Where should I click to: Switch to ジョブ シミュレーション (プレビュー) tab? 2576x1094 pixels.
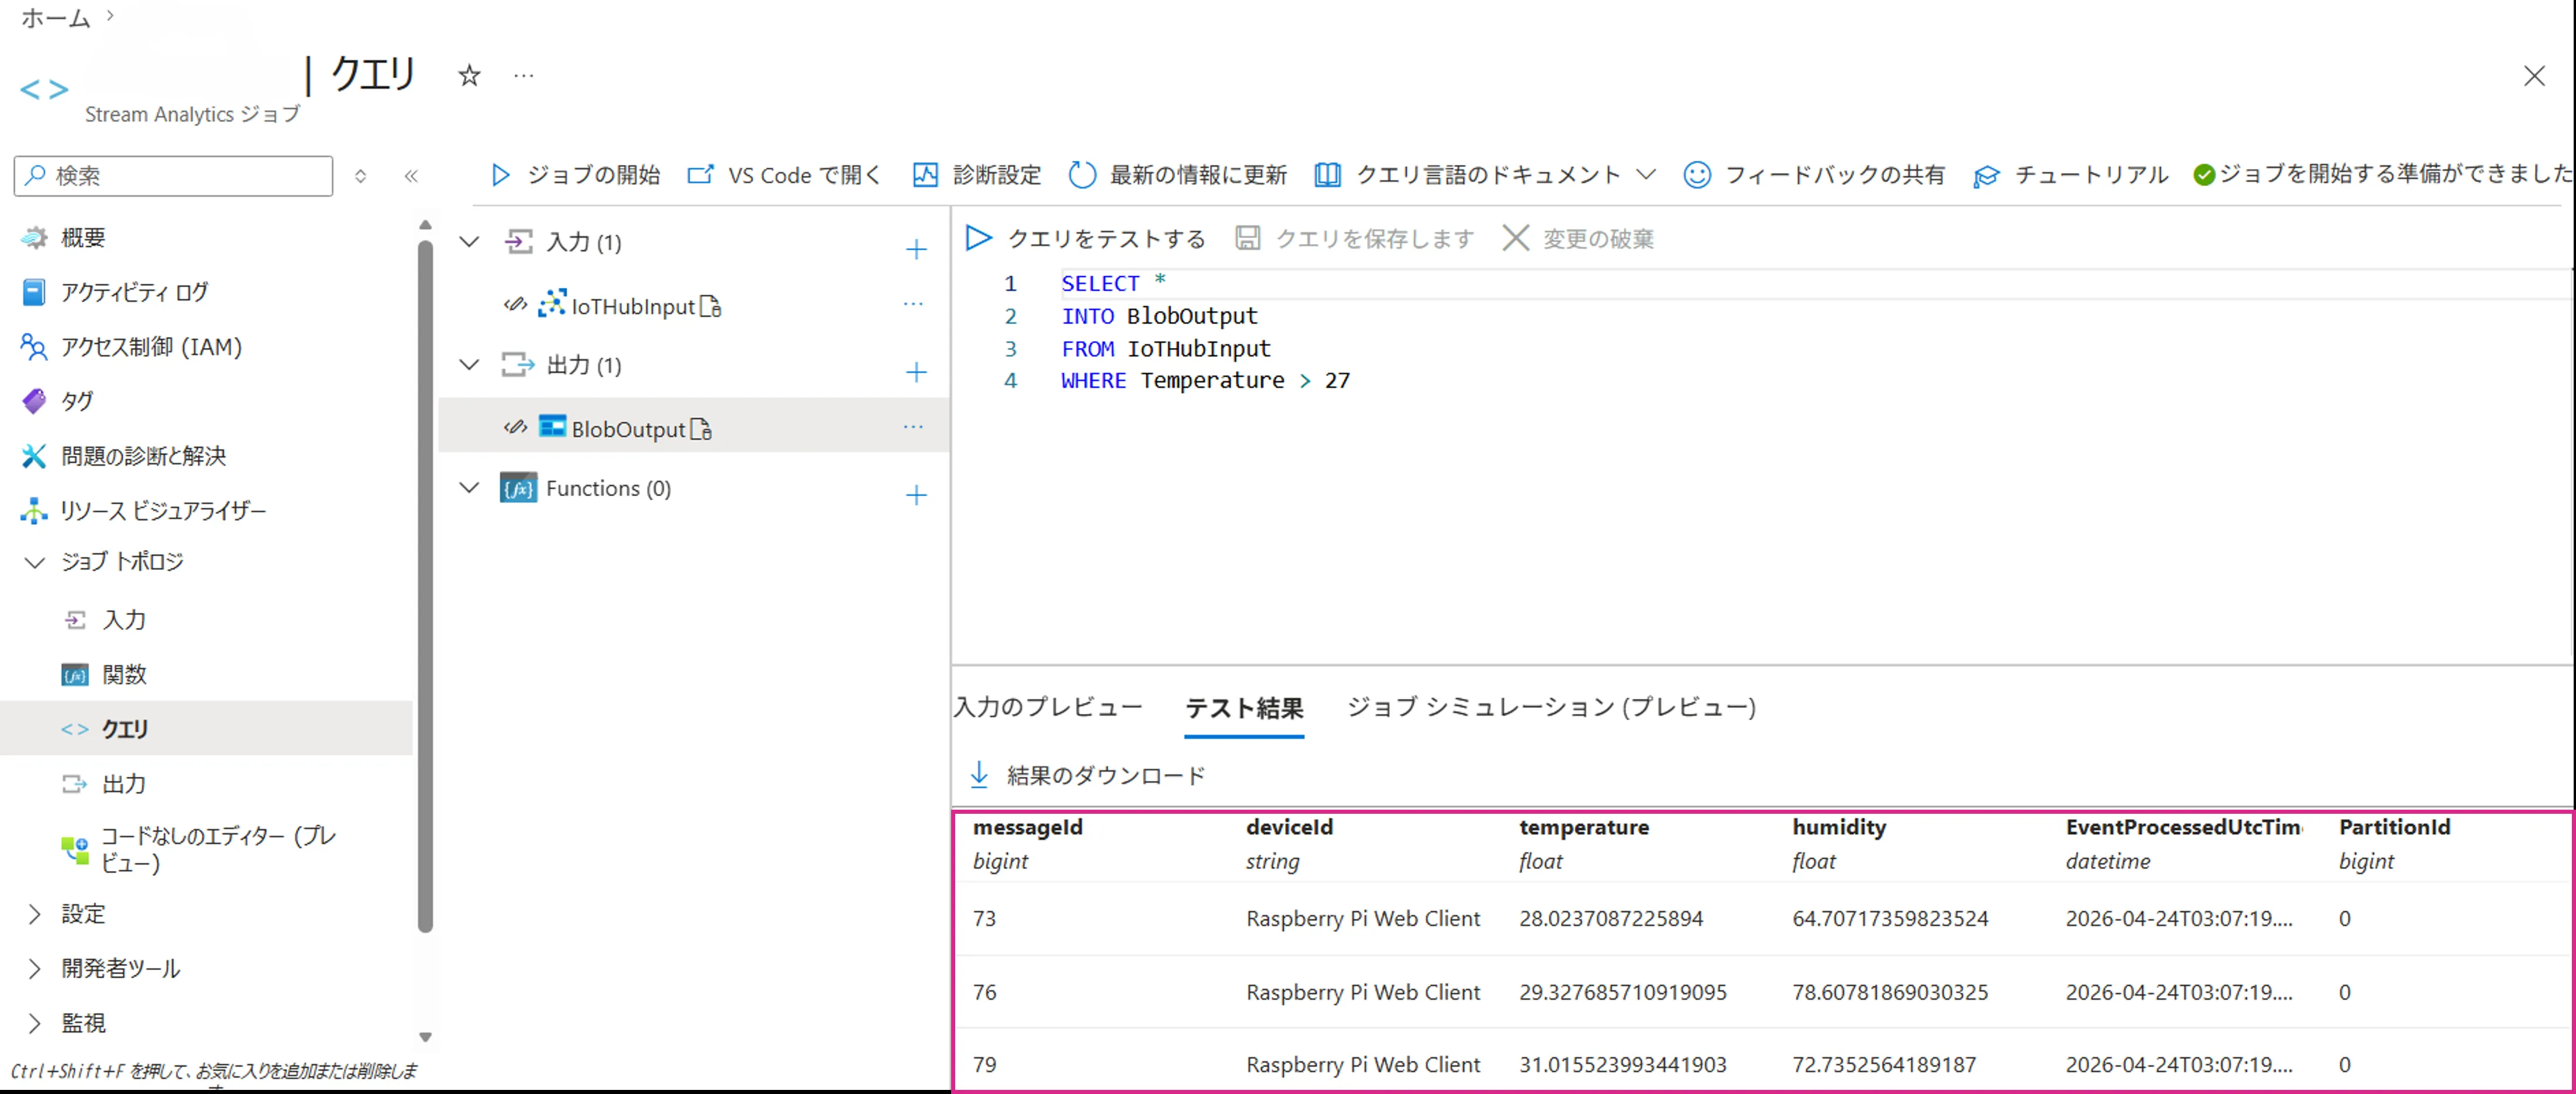click(1551, 707)
